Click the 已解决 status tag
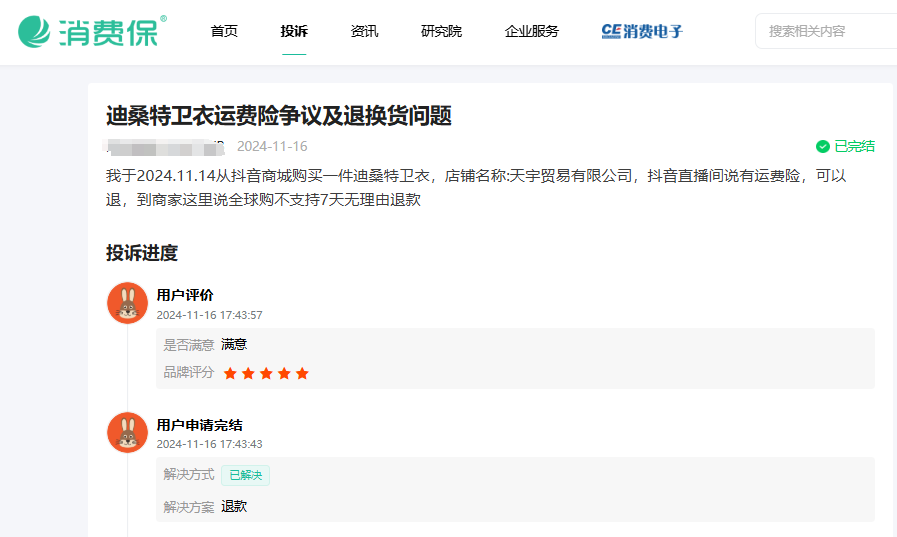This screenshot has width=897, height=537. coord(245,475)
